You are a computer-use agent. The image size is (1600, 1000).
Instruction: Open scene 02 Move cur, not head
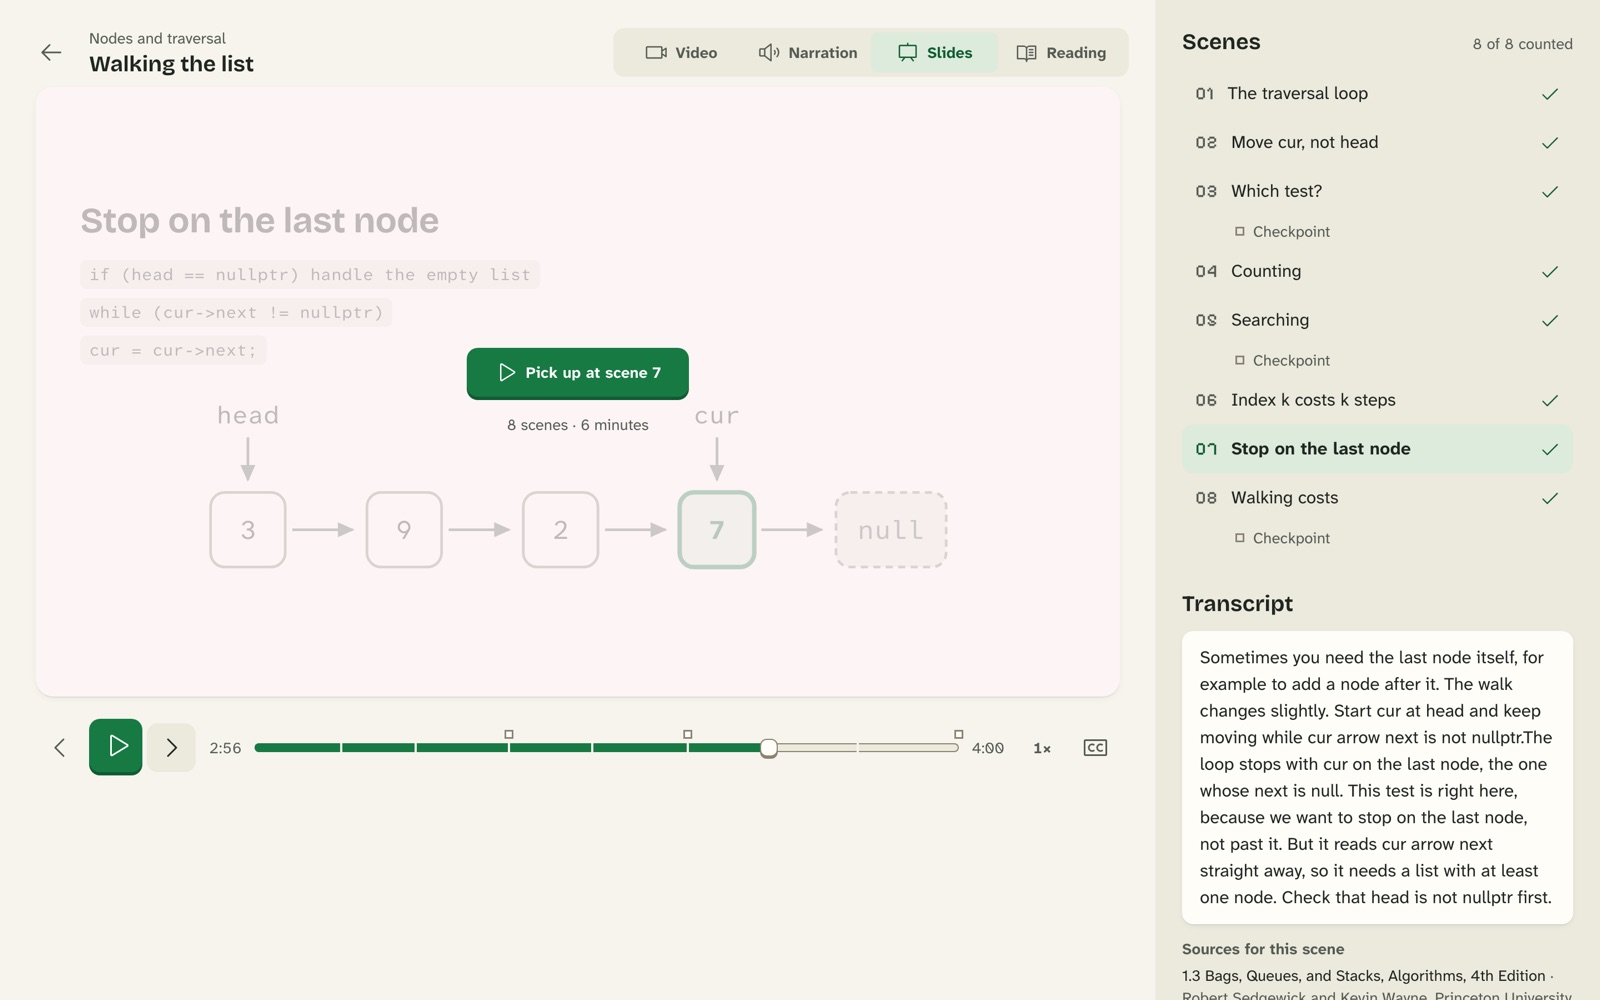coord(1377,143)
